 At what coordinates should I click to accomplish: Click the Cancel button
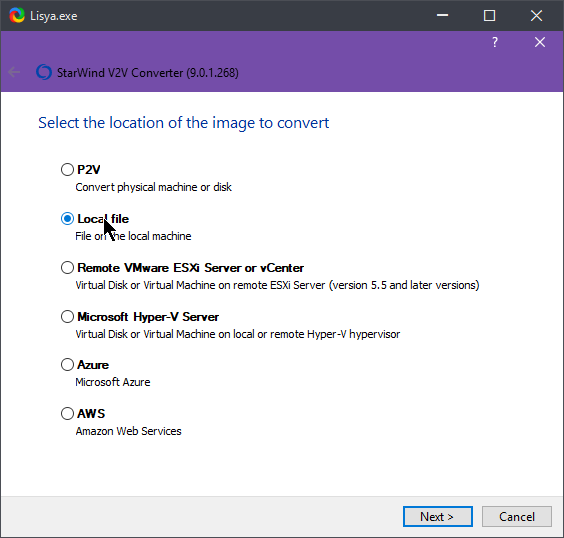517,517
